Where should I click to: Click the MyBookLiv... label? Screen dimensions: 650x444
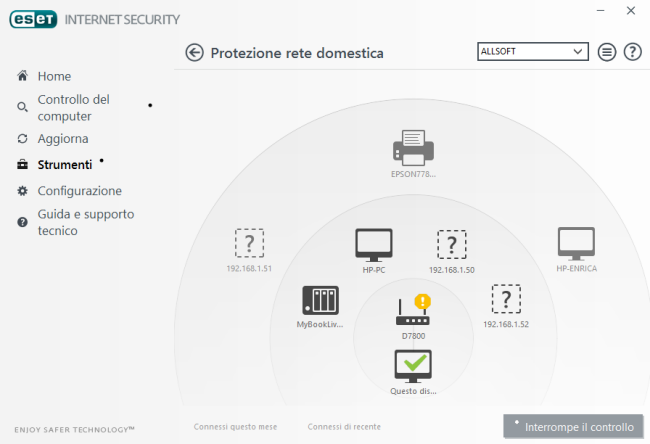pyautogui.click(x=320, y=324)
